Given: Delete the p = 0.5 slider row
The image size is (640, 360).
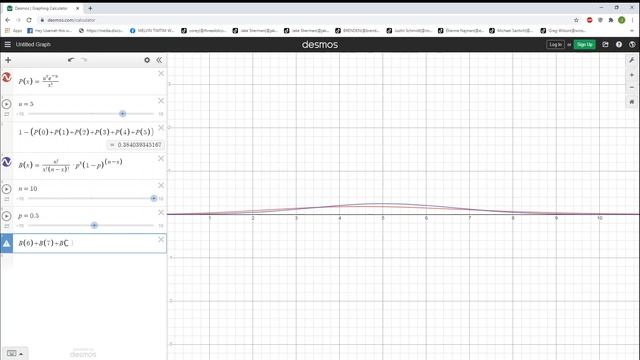Looking at the screenshot, I should 161,212.
